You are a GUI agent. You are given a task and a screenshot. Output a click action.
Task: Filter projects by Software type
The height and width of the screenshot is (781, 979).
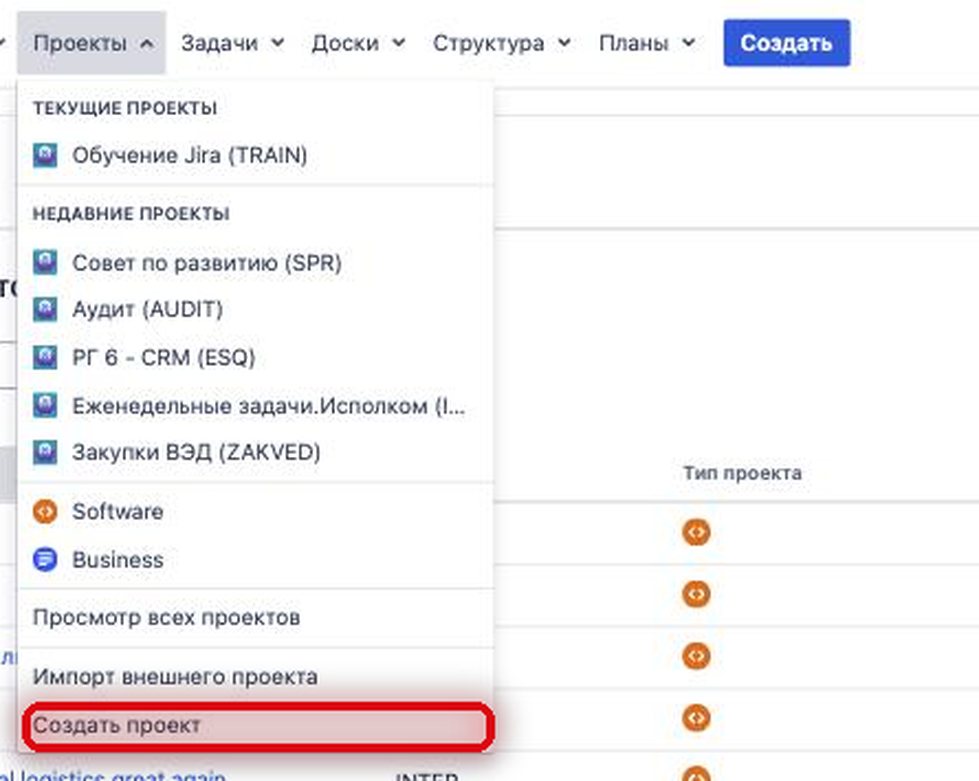(255, 511)
